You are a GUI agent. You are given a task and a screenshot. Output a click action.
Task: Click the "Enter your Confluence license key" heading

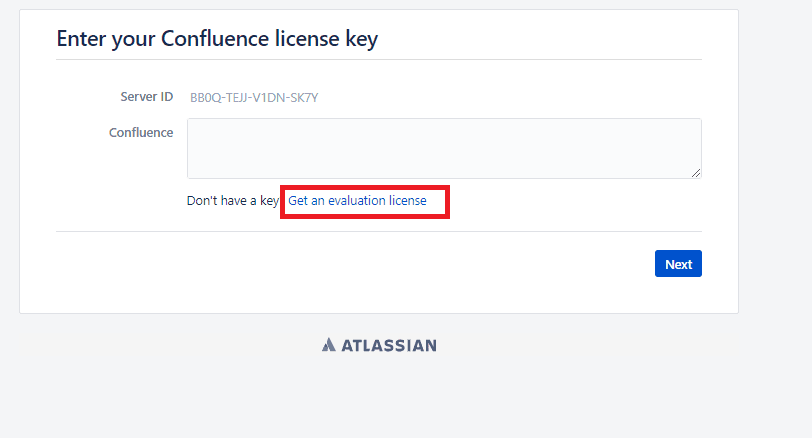coord(217,39)
